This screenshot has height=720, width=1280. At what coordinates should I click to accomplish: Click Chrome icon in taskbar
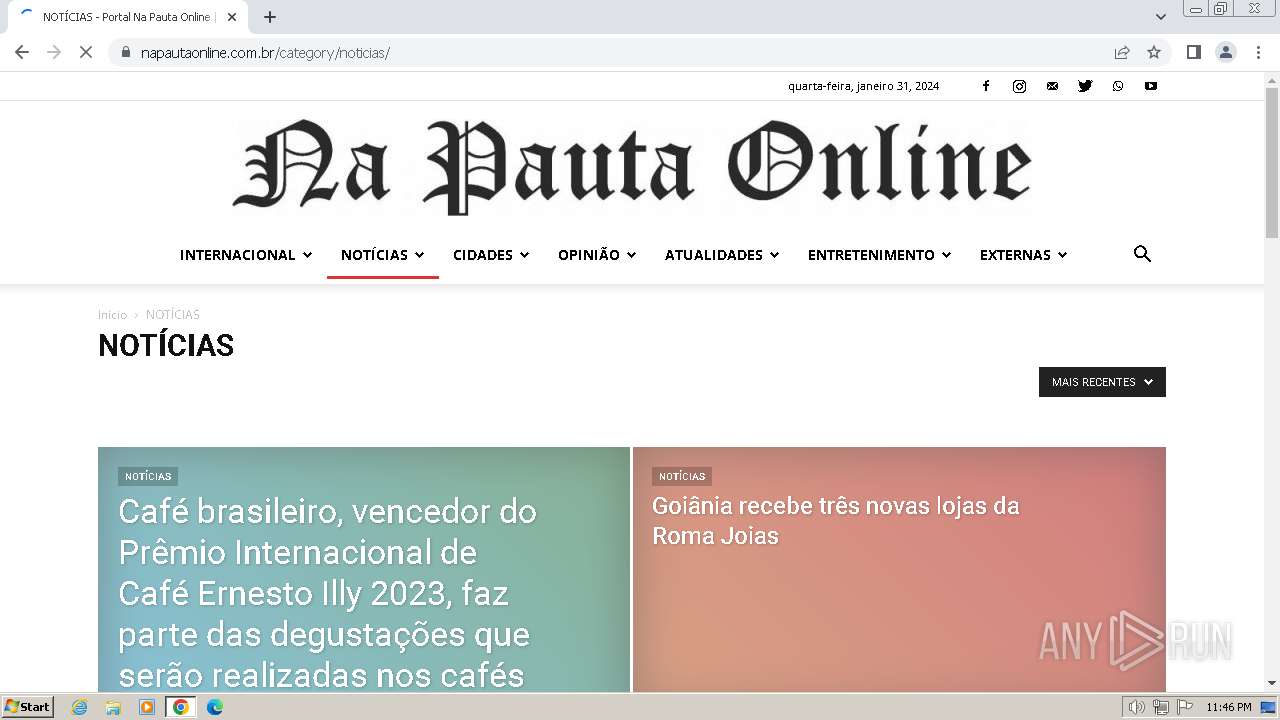click(180, 707)
